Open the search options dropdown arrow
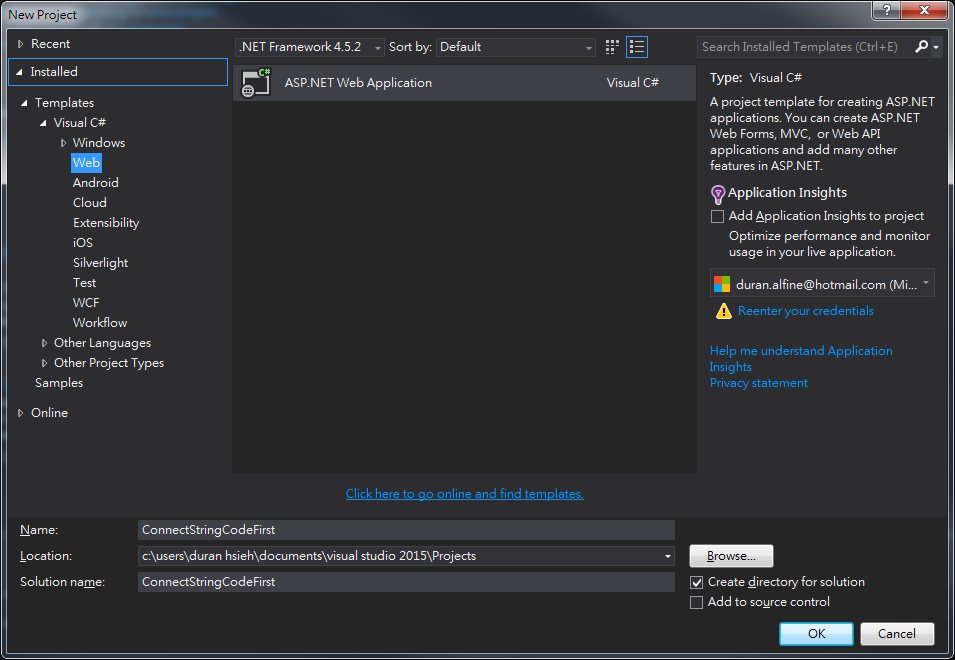The image size is (955, 660). click(x=936, y=47)
